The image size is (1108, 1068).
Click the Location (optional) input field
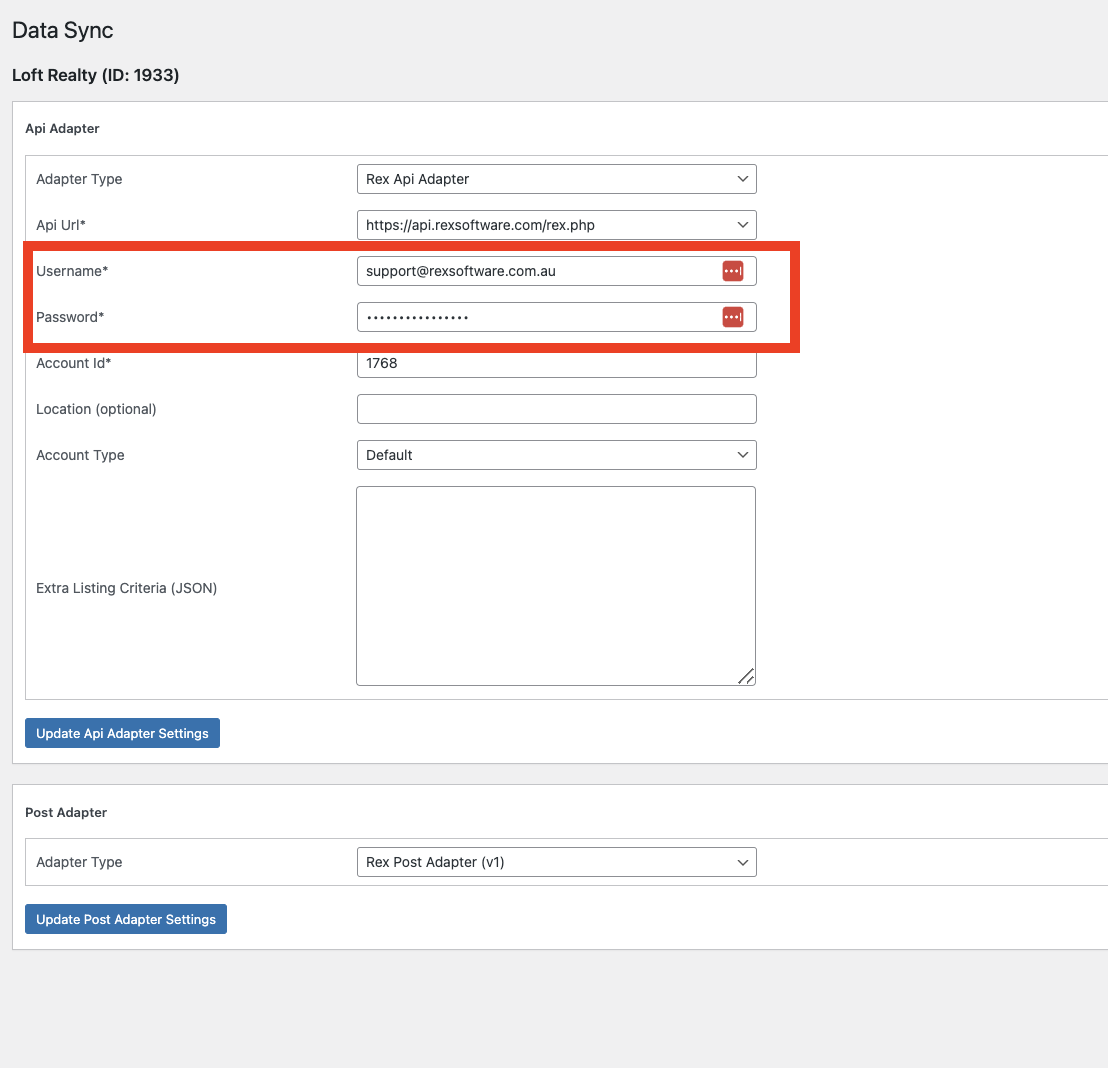pyautogui.click(x=557, y=409)
